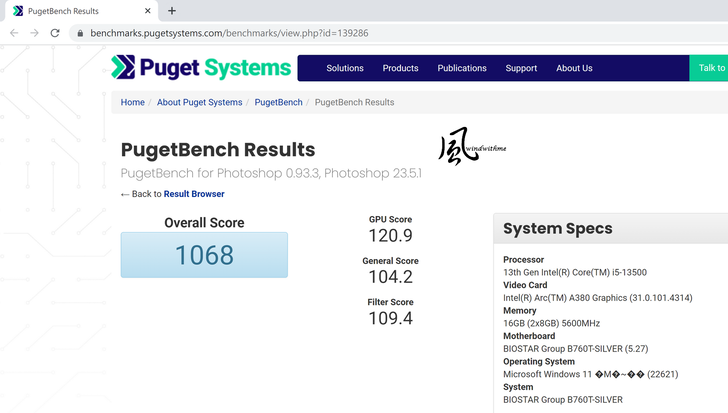This screenshot has width=728, height=413.
Task: Click the green Talk to button
Action: (710, 68)
